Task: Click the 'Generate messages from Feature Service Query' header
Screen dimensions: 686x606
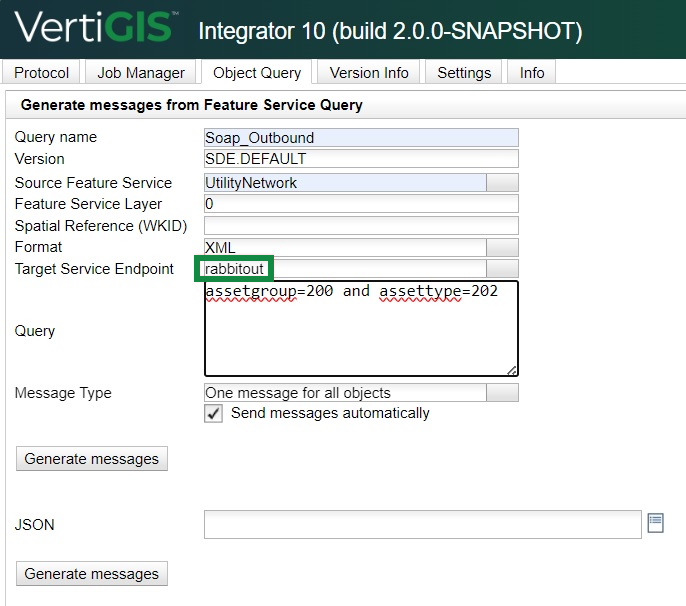Action: coord(192,105)
